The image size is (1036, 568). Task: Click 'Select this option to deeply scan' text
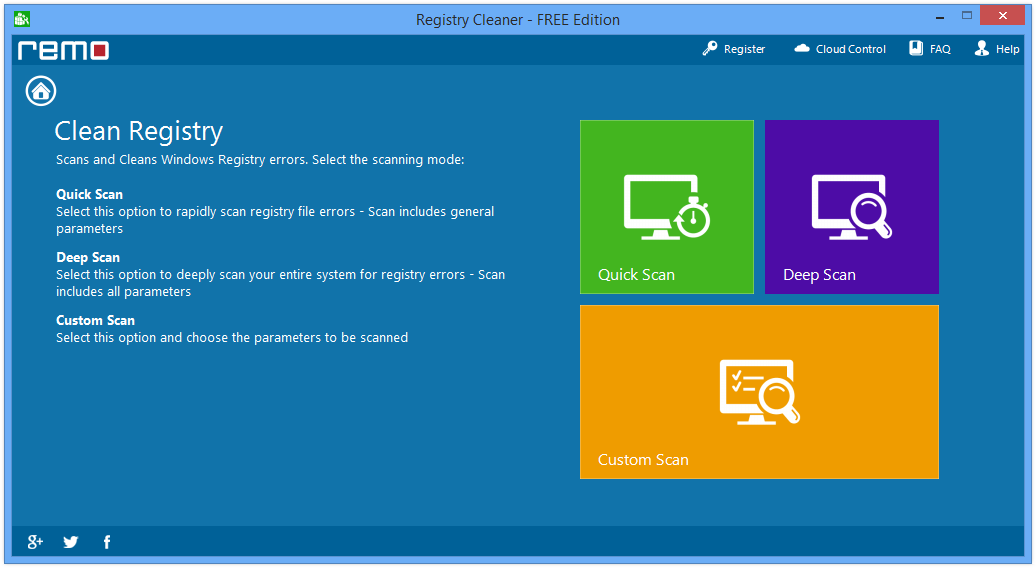(x=280, y=283)
